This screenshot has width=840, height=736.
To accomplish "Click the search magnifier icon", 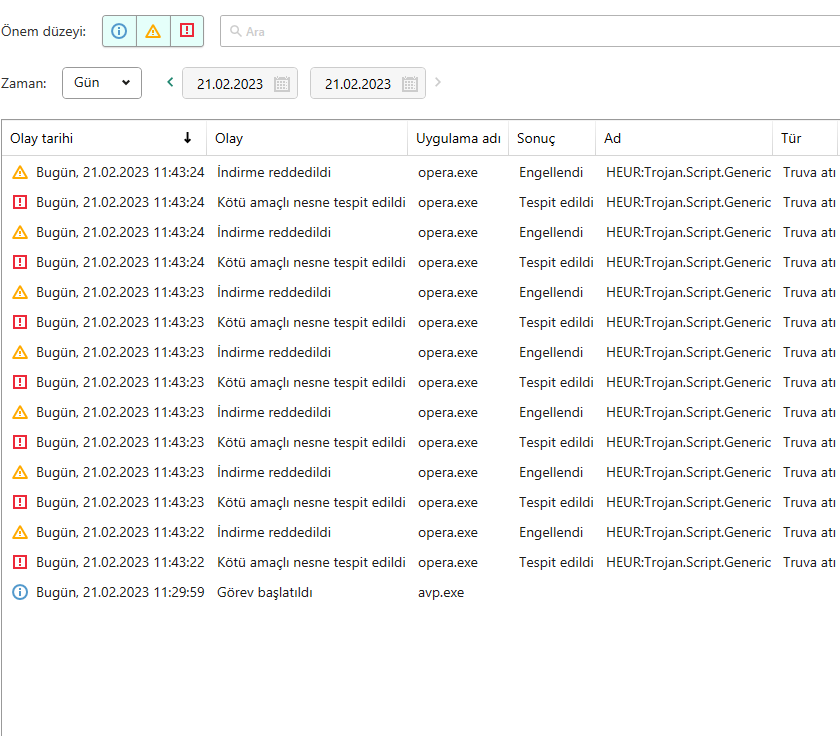I will coord(235,31).
